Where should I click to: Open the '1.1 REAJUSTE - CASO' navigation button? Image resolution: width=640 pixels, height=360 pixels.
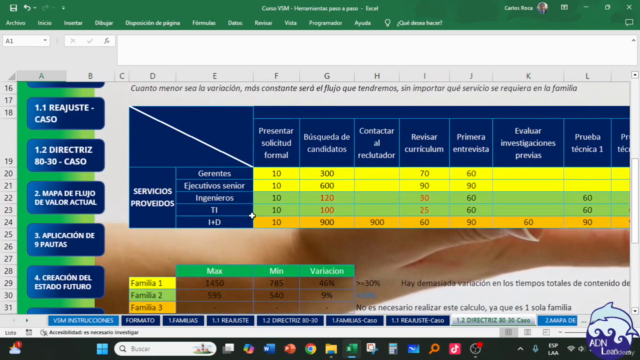[x=65, y=113]
